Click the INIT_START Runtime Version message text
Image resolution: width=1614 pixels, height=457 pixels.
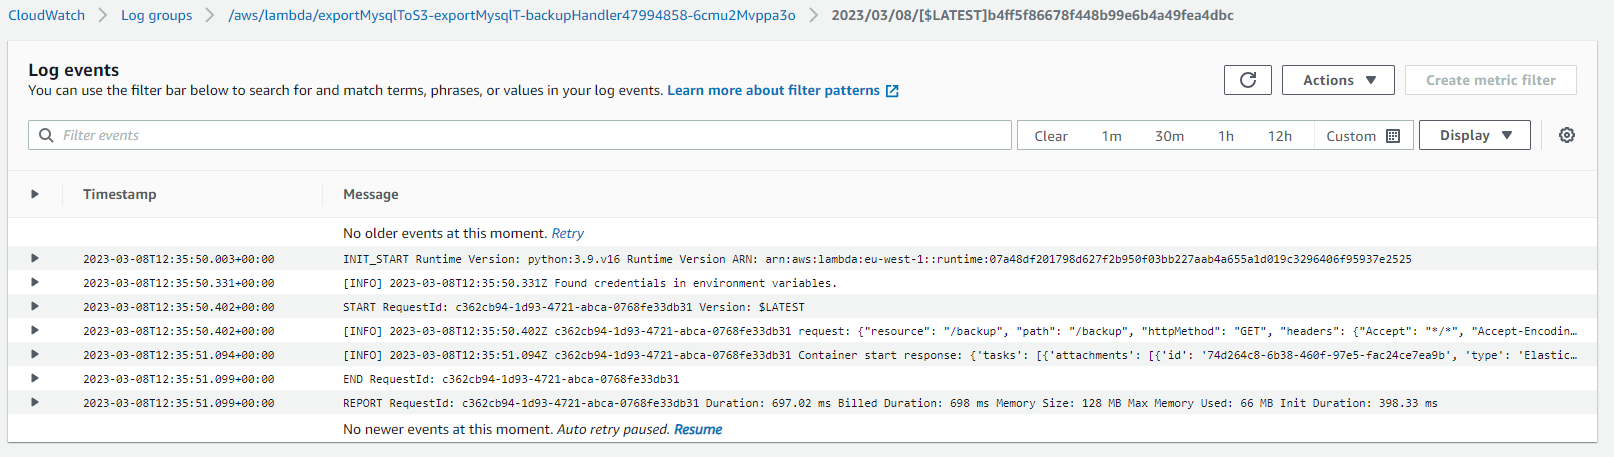pos(877,259)
